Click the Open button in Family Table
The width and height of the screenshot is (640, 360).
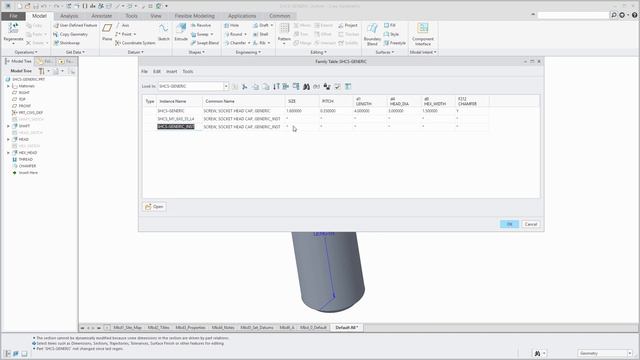[x=154, y=207]
